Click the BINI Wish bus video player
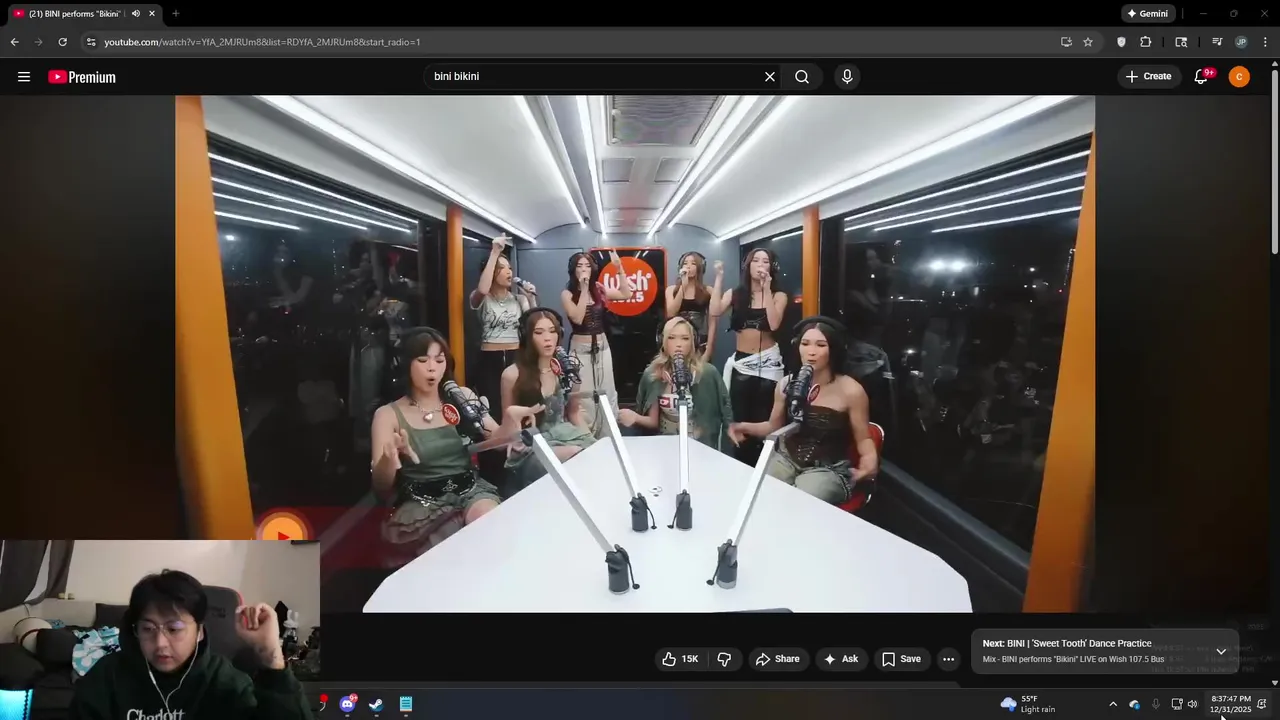Image resolution: width=1280 pixels, height=720 pixels. [635, 354]
